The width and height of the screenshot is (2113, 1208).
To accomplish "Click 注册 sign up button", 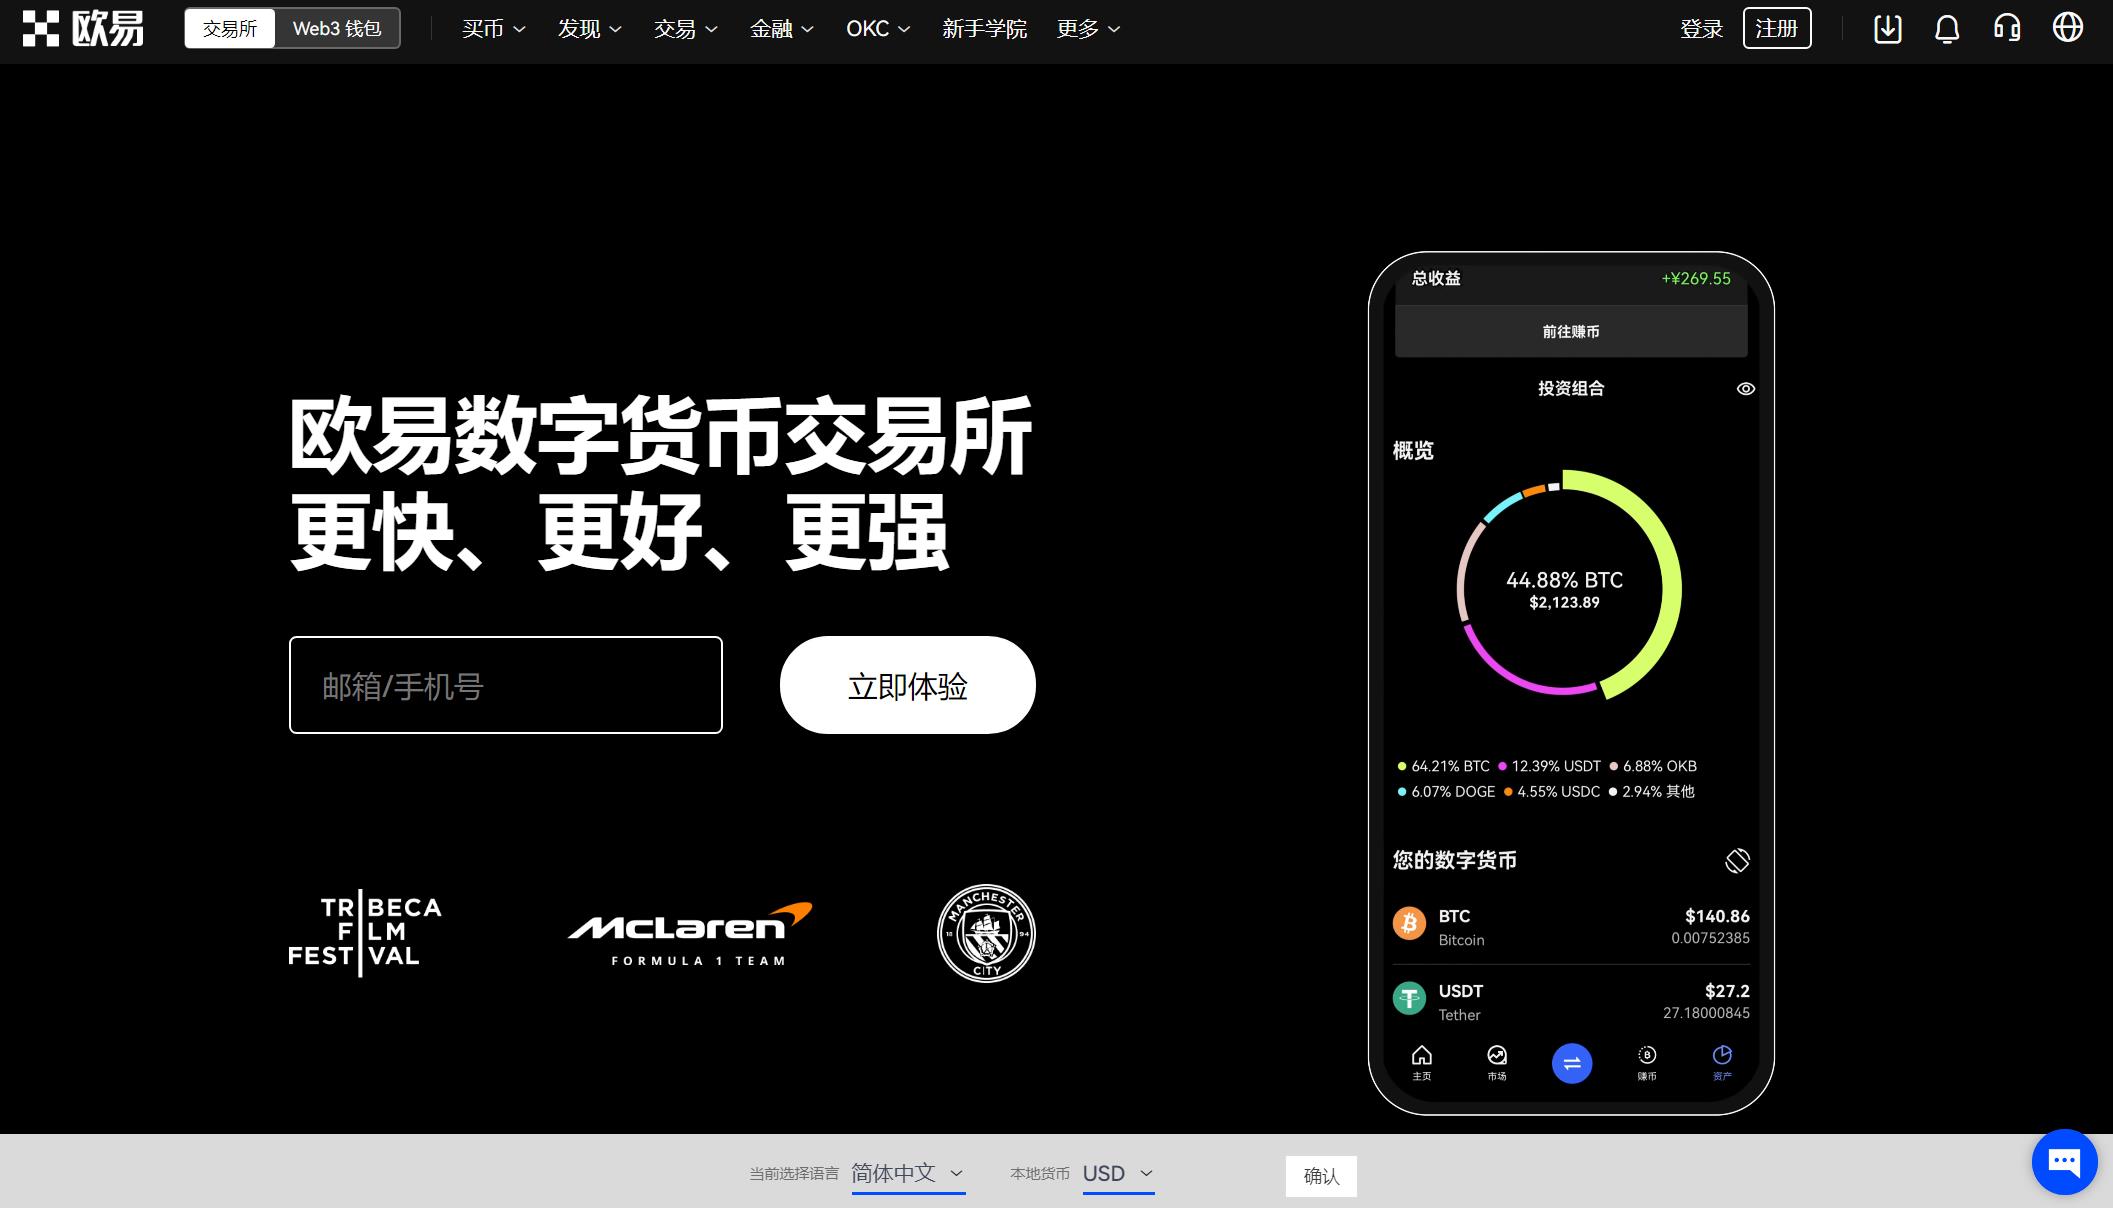I will 1775,28.
